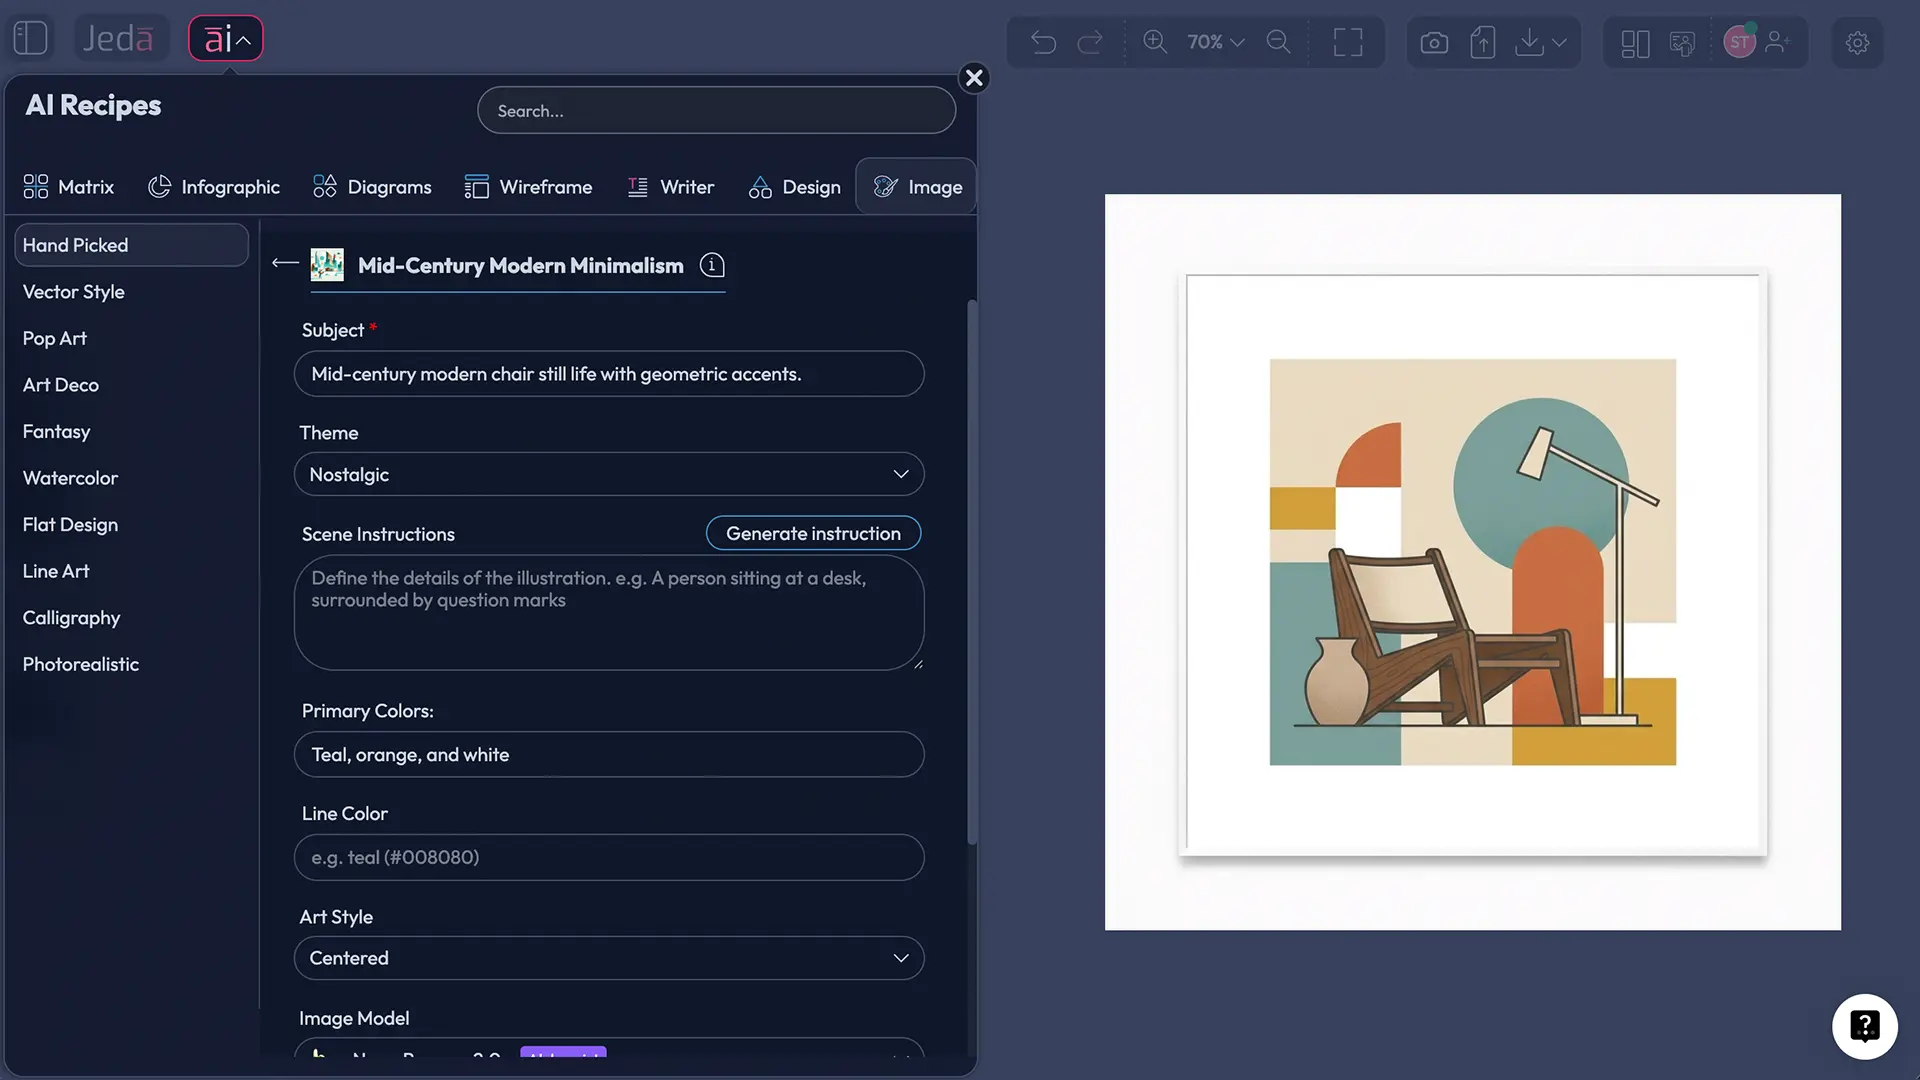Zoom out of the canvas
The width and height of the screenshot is (1920, 1080).
point(1278,42)
